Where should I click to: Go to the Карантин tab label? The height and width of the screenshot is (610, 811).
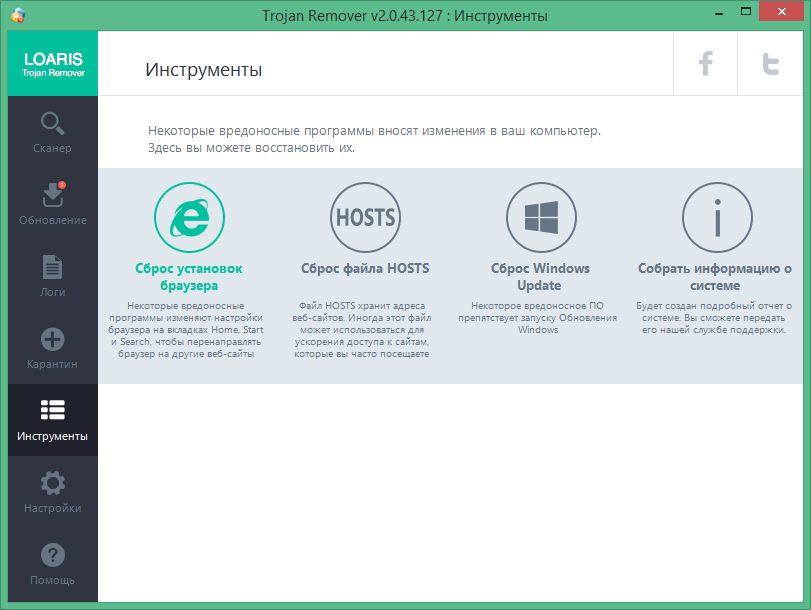[x=52, y=364]
